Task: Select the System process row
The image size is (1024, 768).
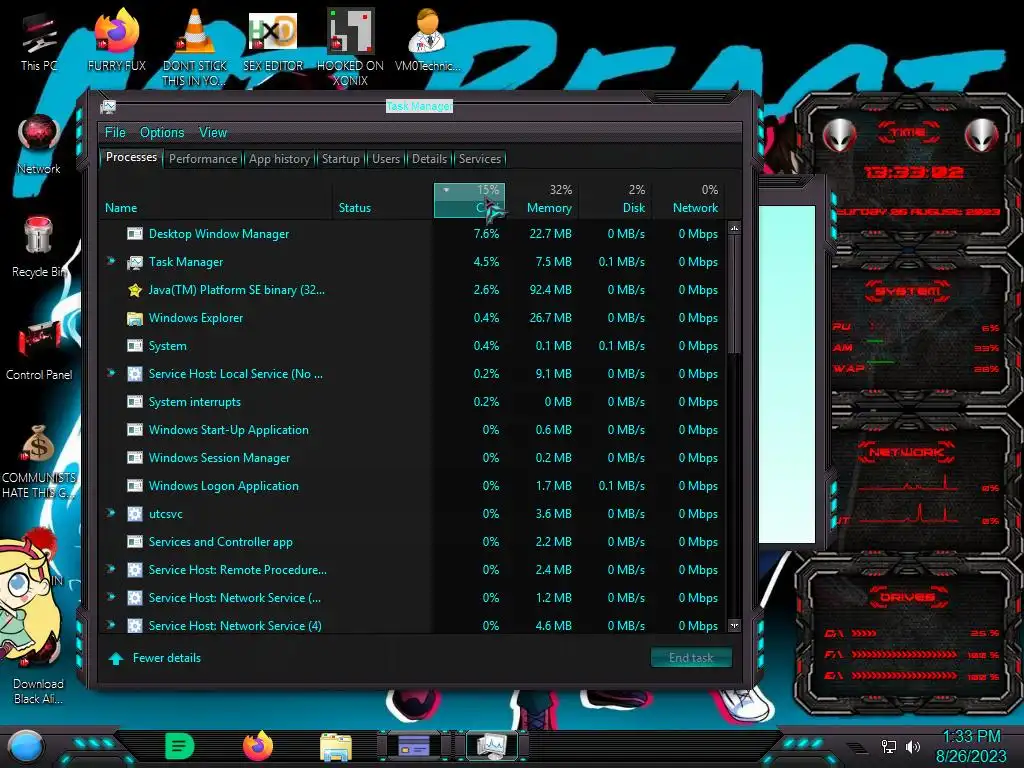Action: [x=413, y=345]
